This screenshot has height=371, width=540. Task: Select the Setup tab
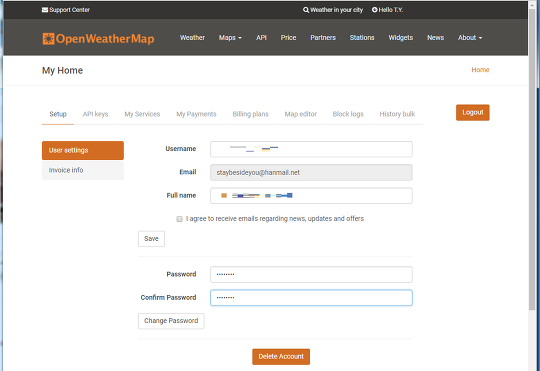coord(58,114)
